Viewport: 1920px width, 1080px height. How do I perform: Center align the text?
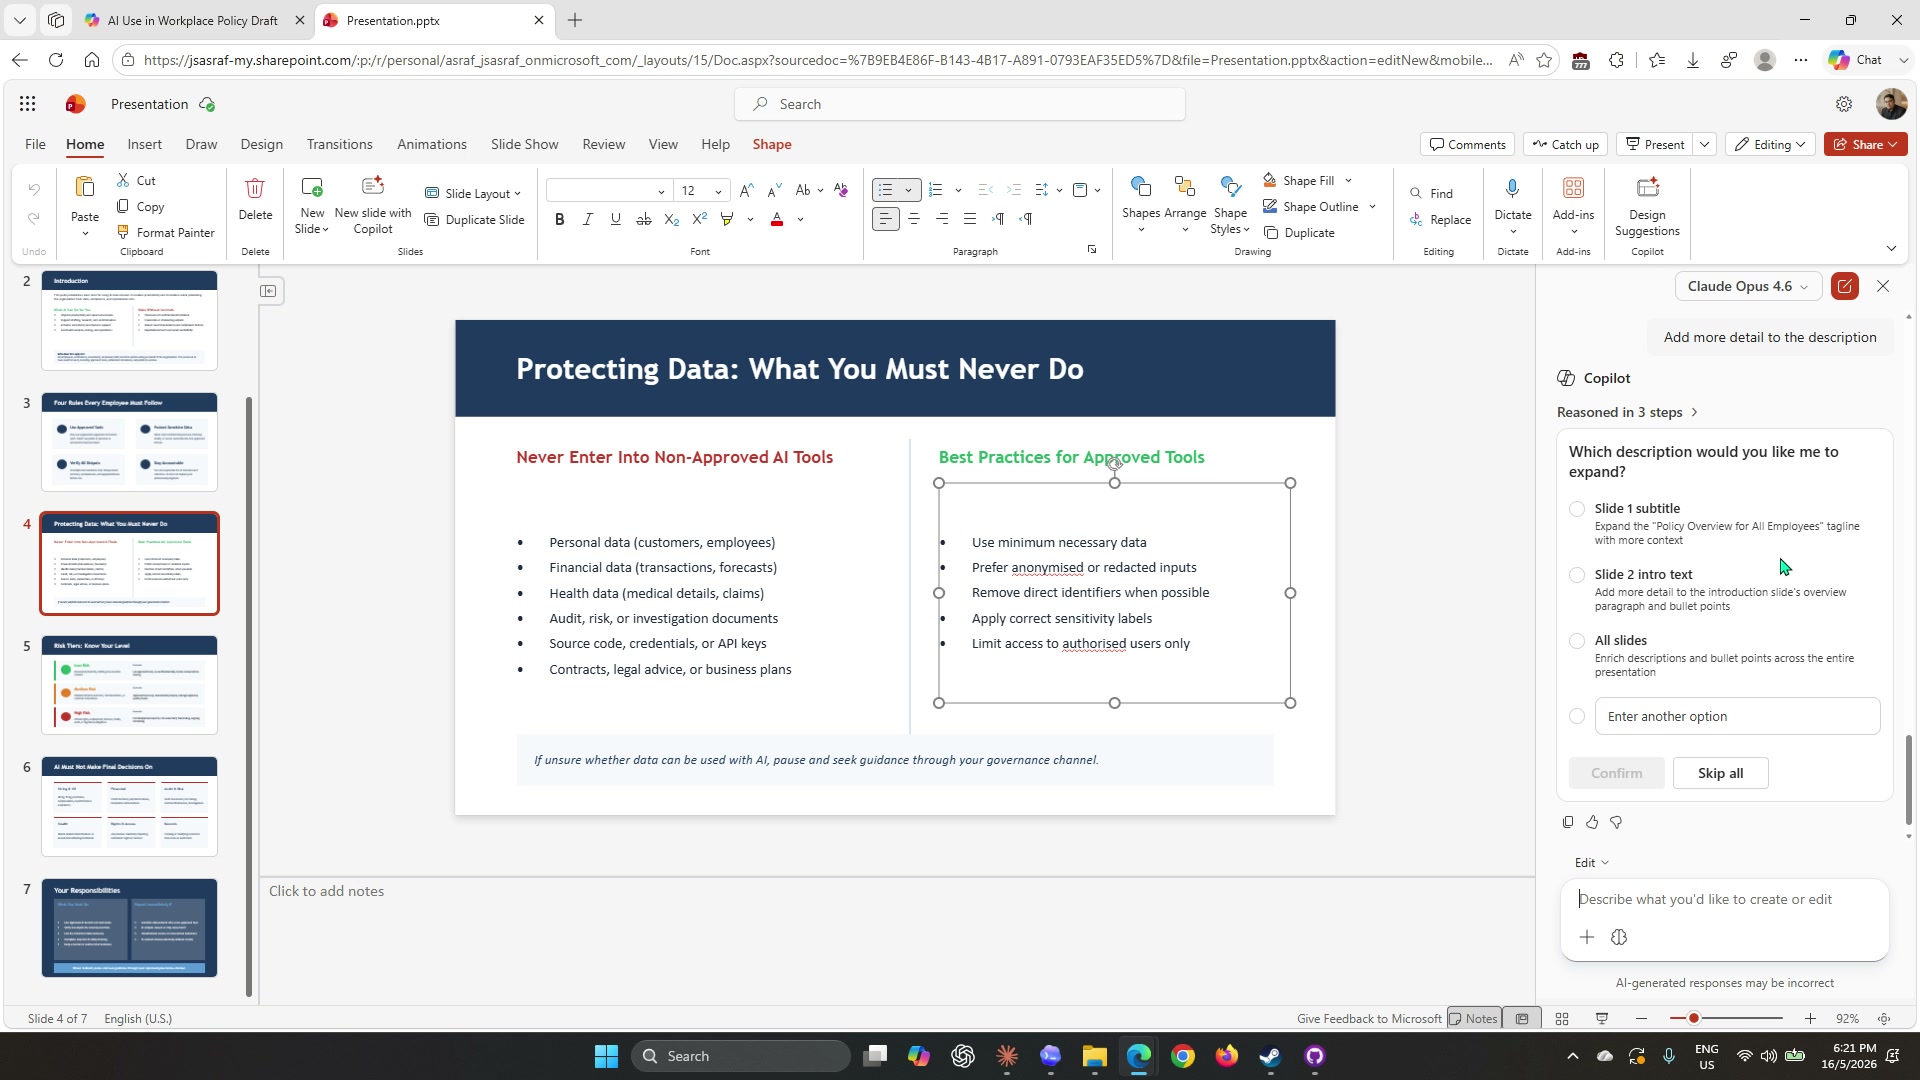click(914, 219)
